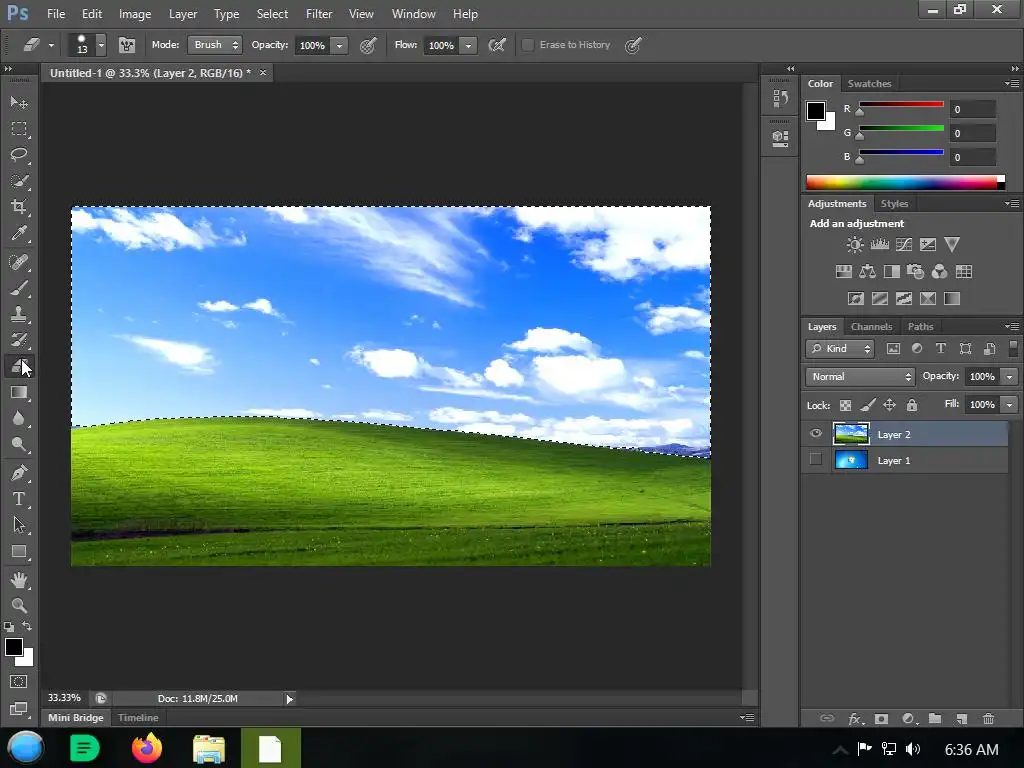The image size is (1024, 768).
Task: Open the eraser Mode dropdown
Action: 216,45
